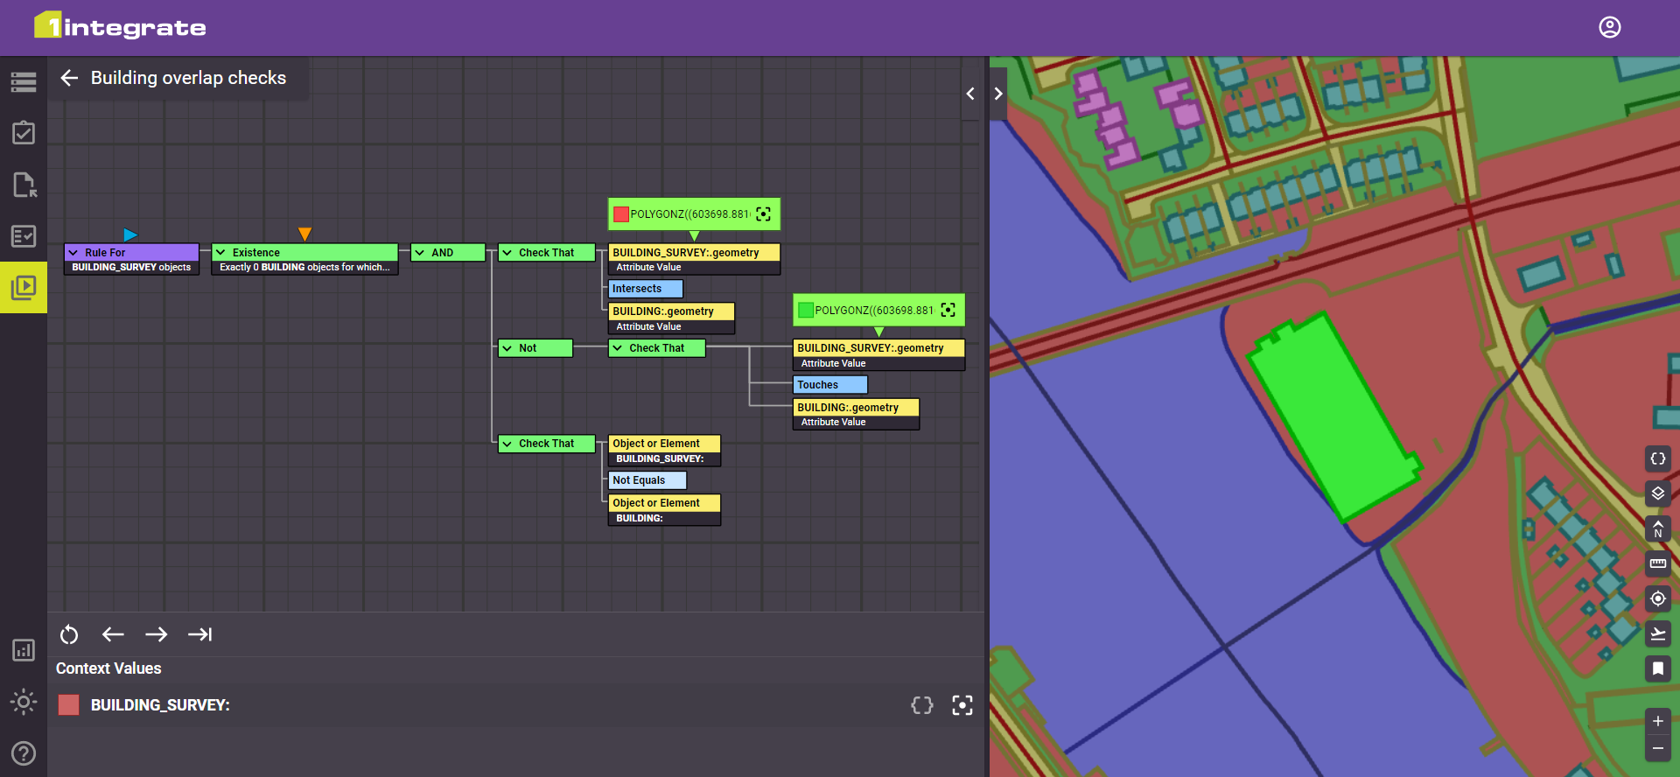Select the ruler measure tool on map
Screen dimensions: 1680x777
(1657, 564)
